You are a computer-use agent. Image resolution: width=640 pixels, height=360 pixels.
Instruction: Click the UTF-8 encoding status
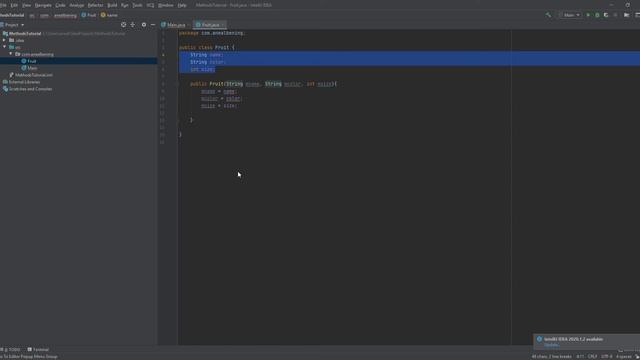click(607, 357)
